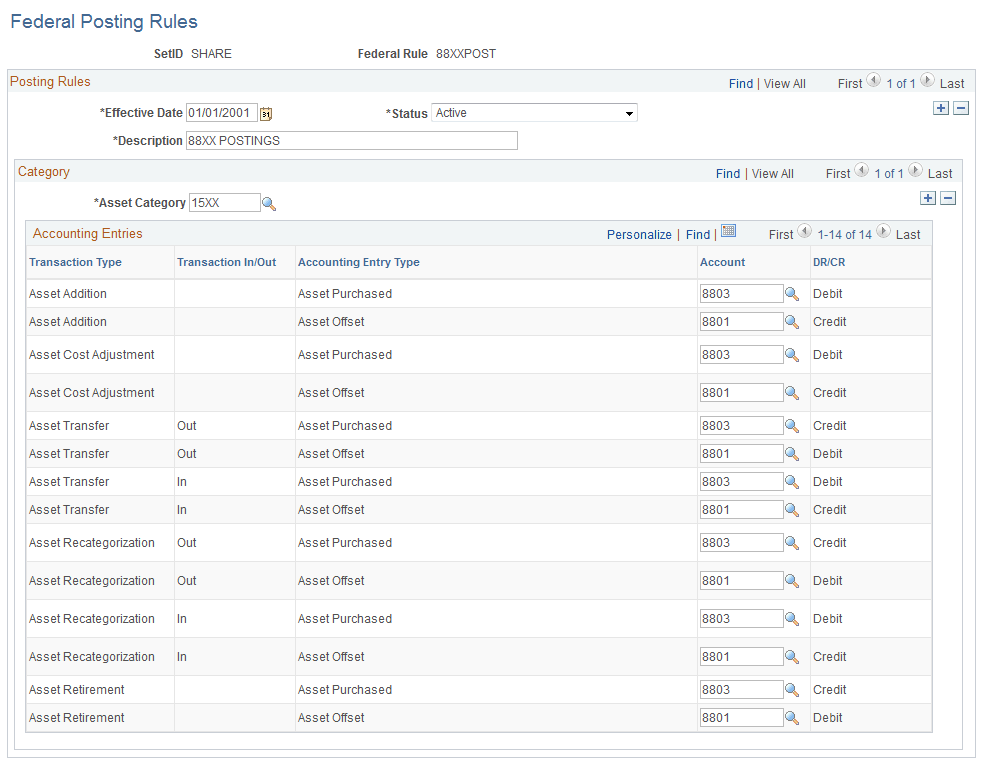This screenshot has width=991, height=764.
Task: Click the Asset Category field
Action: tap(224, 203)
